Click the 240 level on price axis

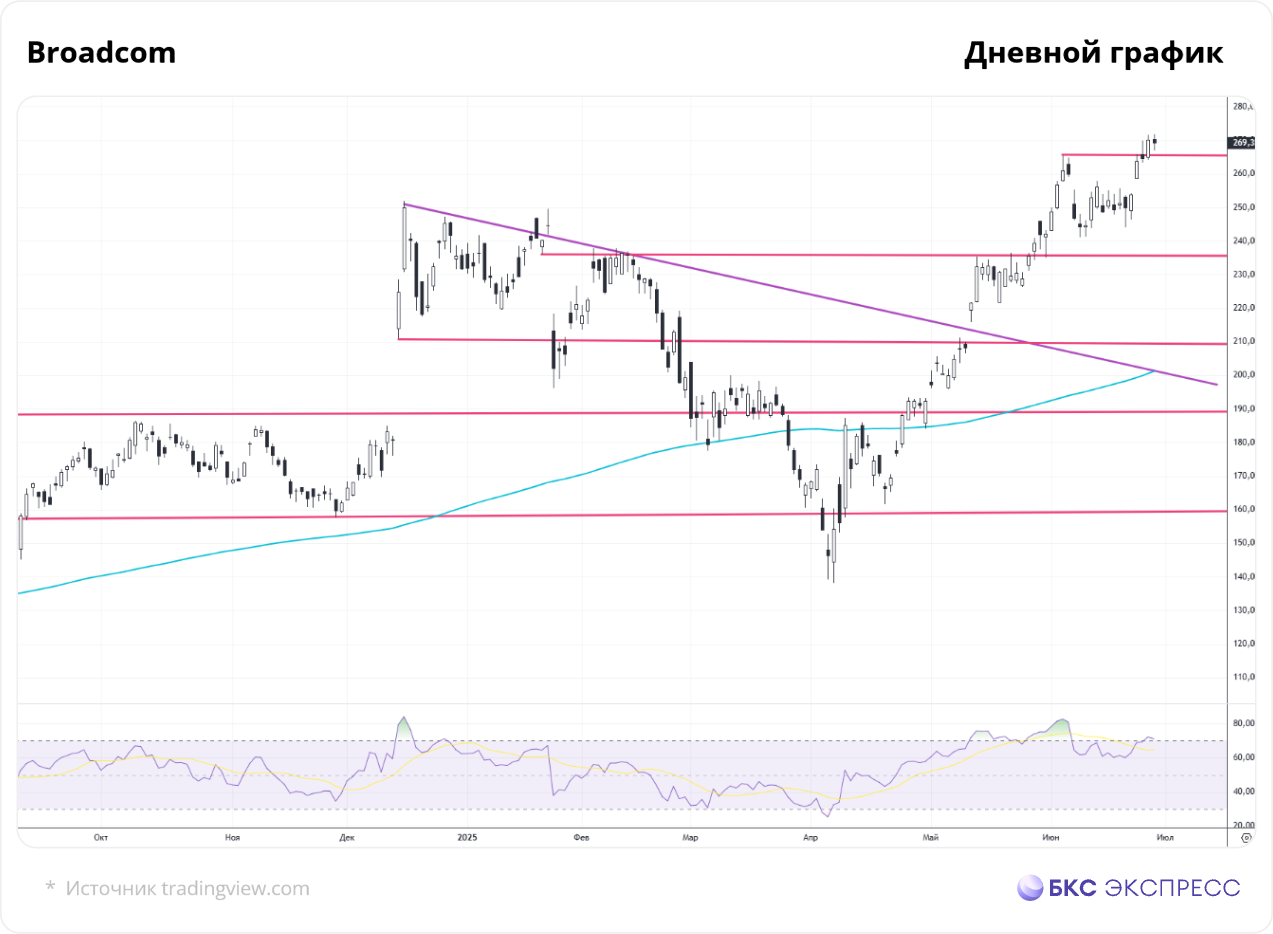(x=1244, y=241)
